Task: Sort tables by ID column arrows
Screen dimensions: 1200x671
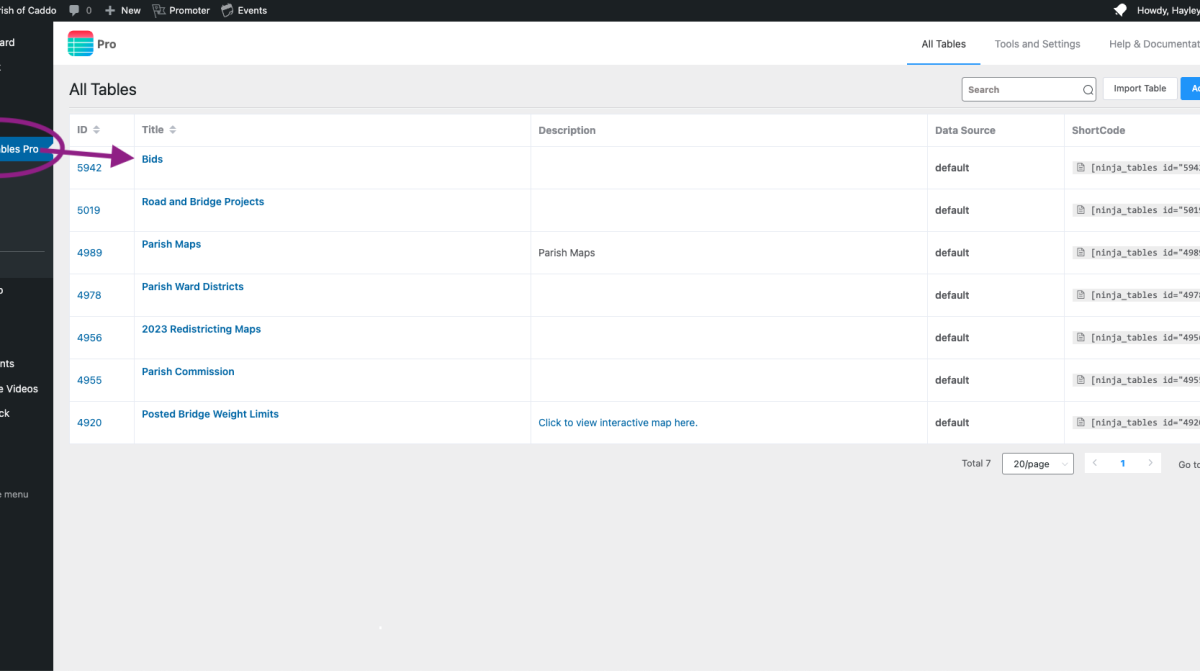Action: (x=96, y=130)
